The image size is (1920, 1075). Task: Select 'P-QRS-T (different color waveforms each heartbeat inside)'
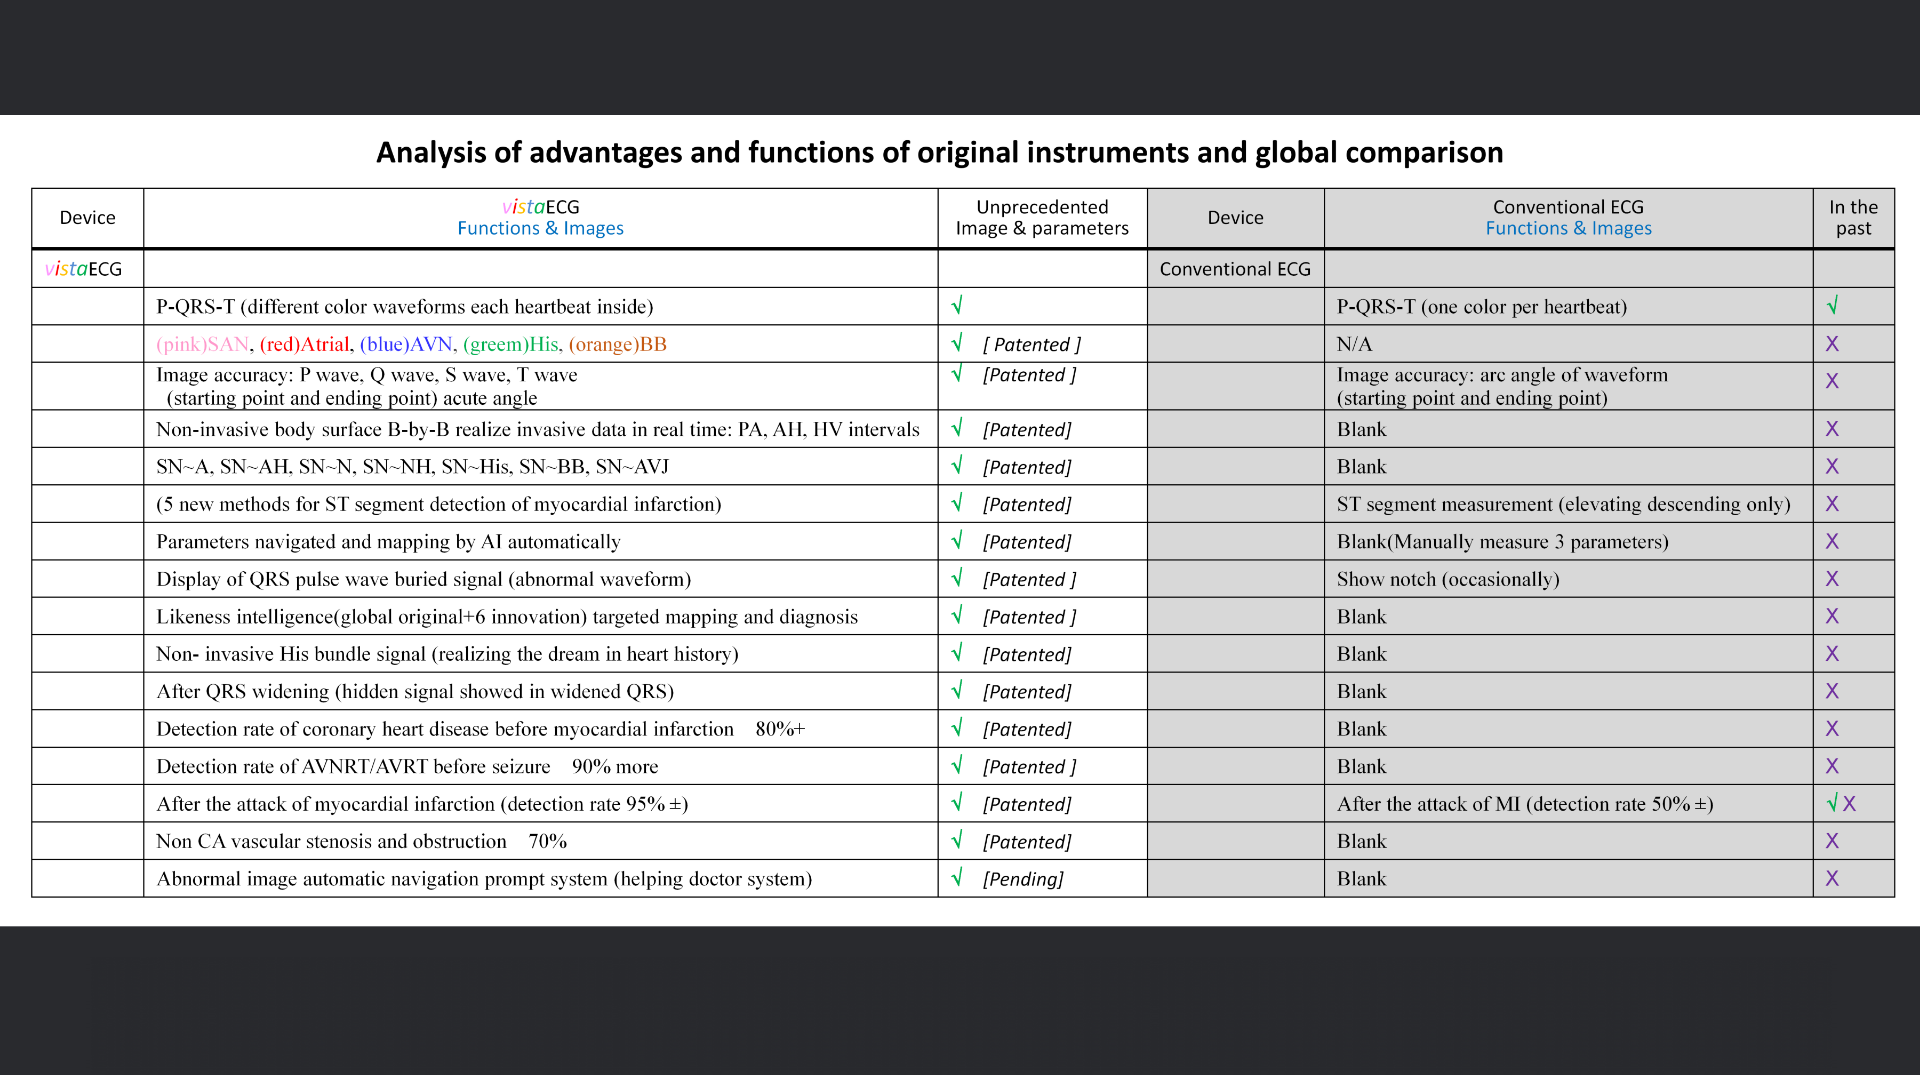404,307
